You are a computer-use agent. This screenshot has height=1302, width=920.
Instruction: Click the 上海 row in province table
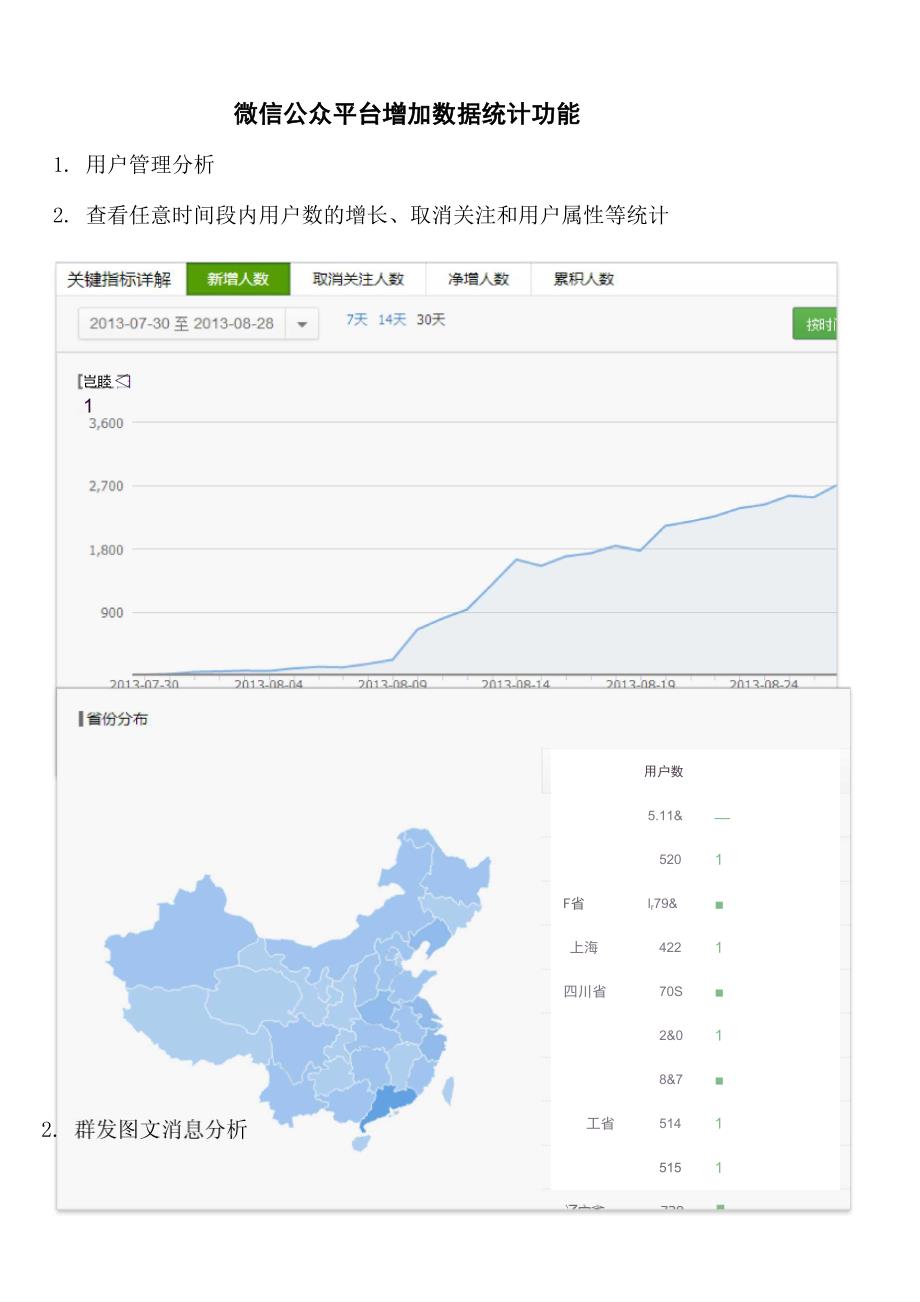pyautogui.click(x=584, y=948)
